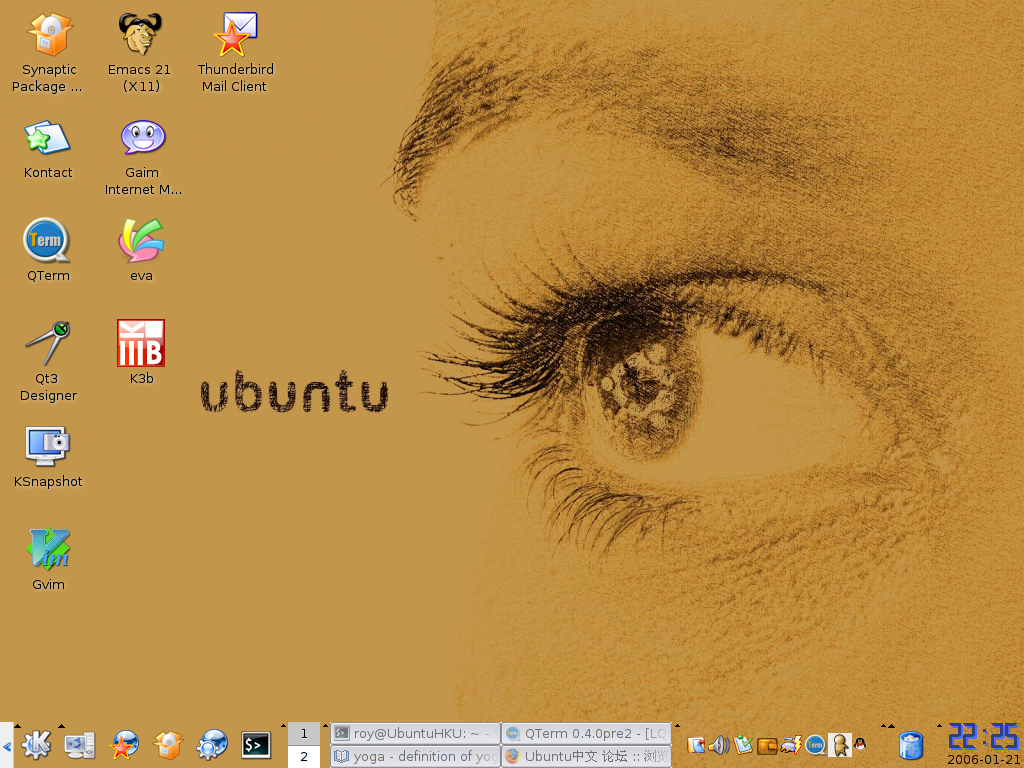Click the globe-with-gear launcher in panel

point(212,745)
